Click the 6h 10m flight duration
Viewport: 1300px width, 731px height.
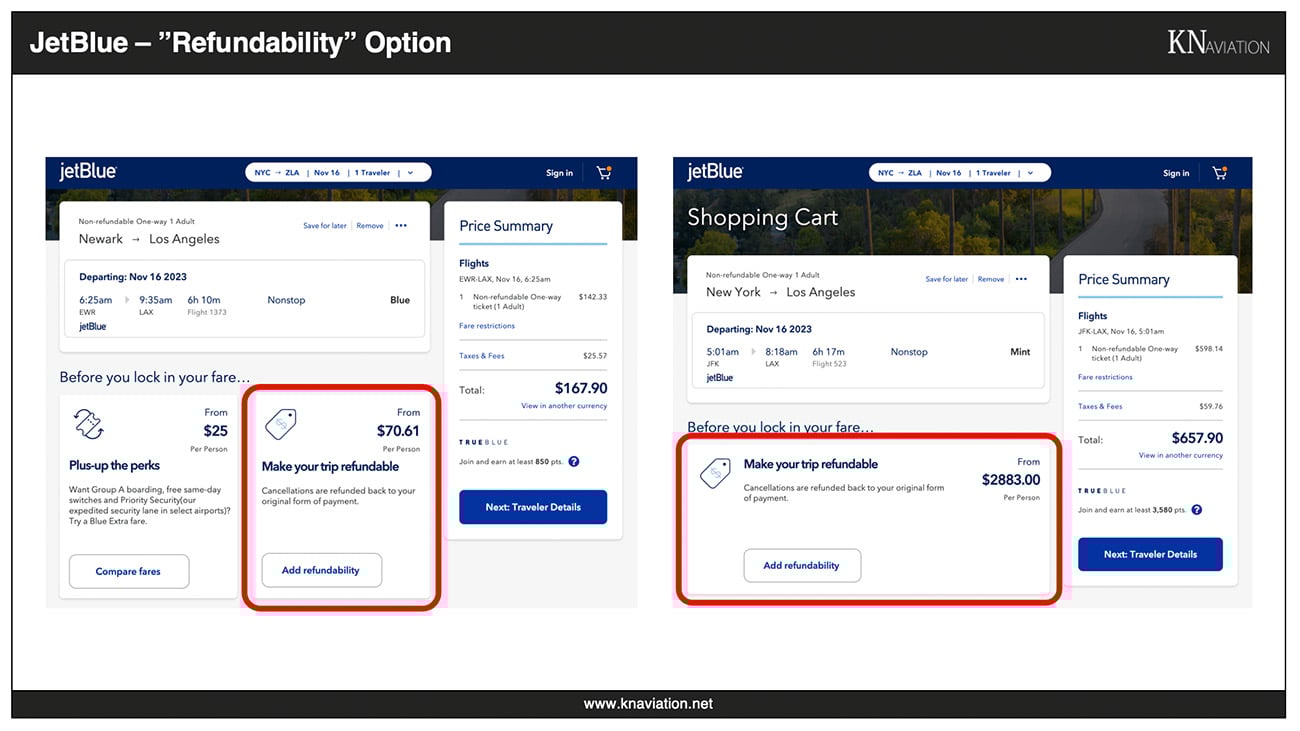tap(203, 300)
